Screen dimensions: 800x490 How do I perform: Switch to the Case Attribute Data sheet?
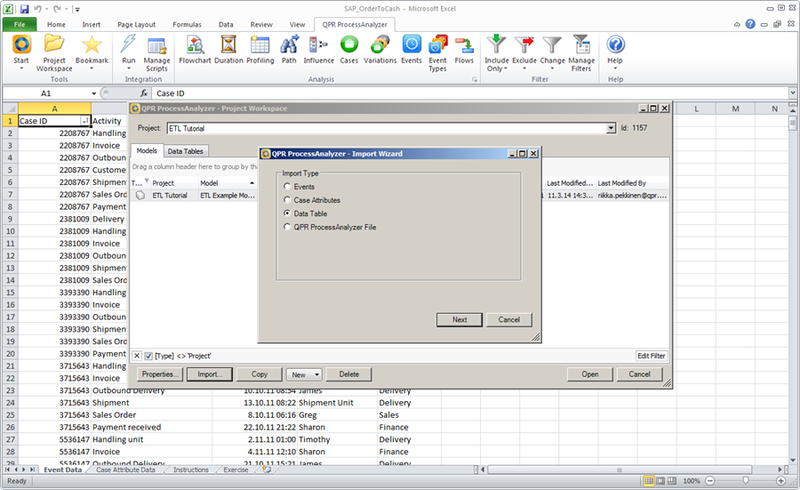(x=126, y=470)
